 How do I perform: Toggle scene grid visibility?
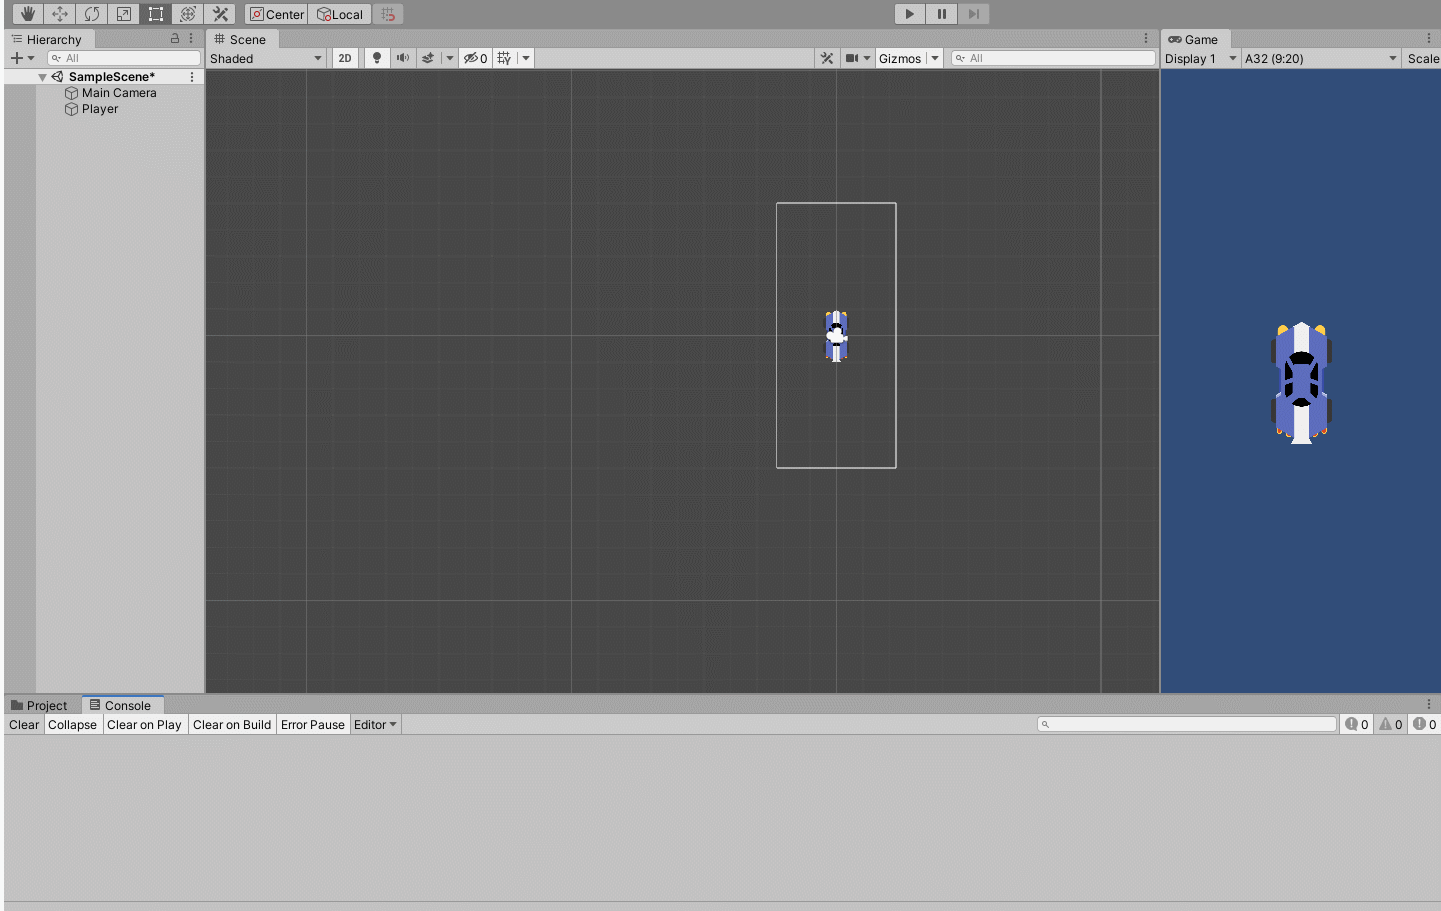point(505,58)
